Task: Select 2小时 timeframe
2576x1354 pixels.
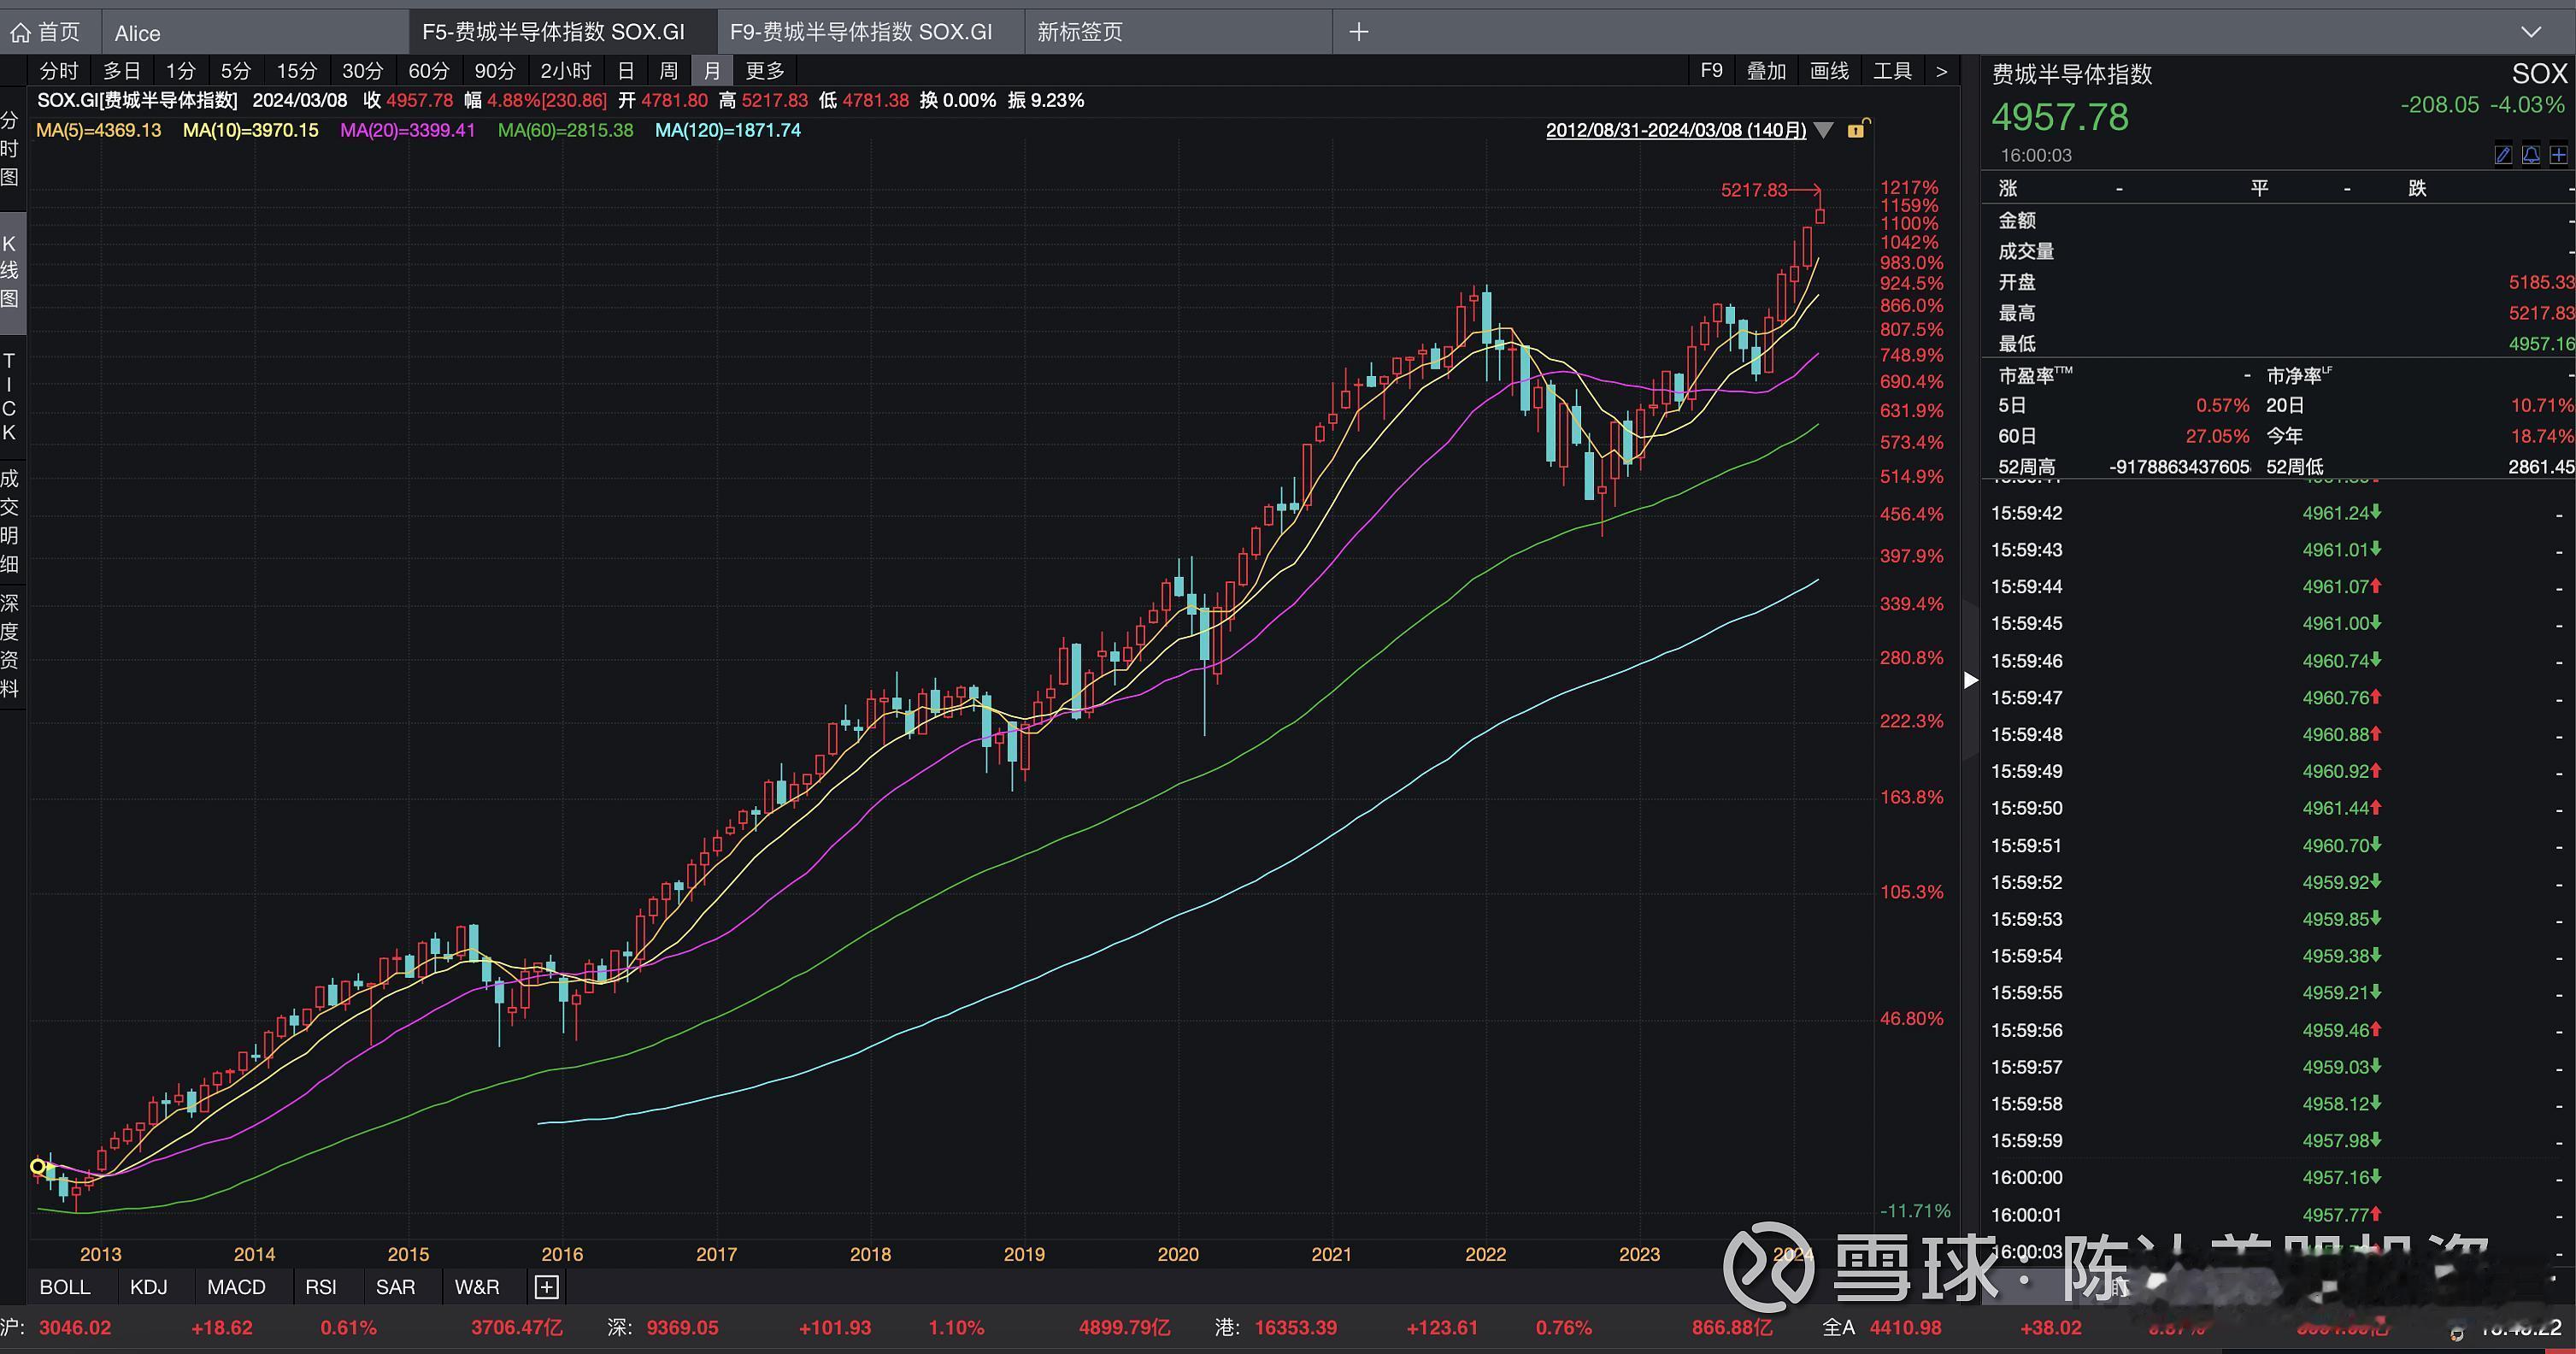Action: pyautogui.click(x=566, y=71)
